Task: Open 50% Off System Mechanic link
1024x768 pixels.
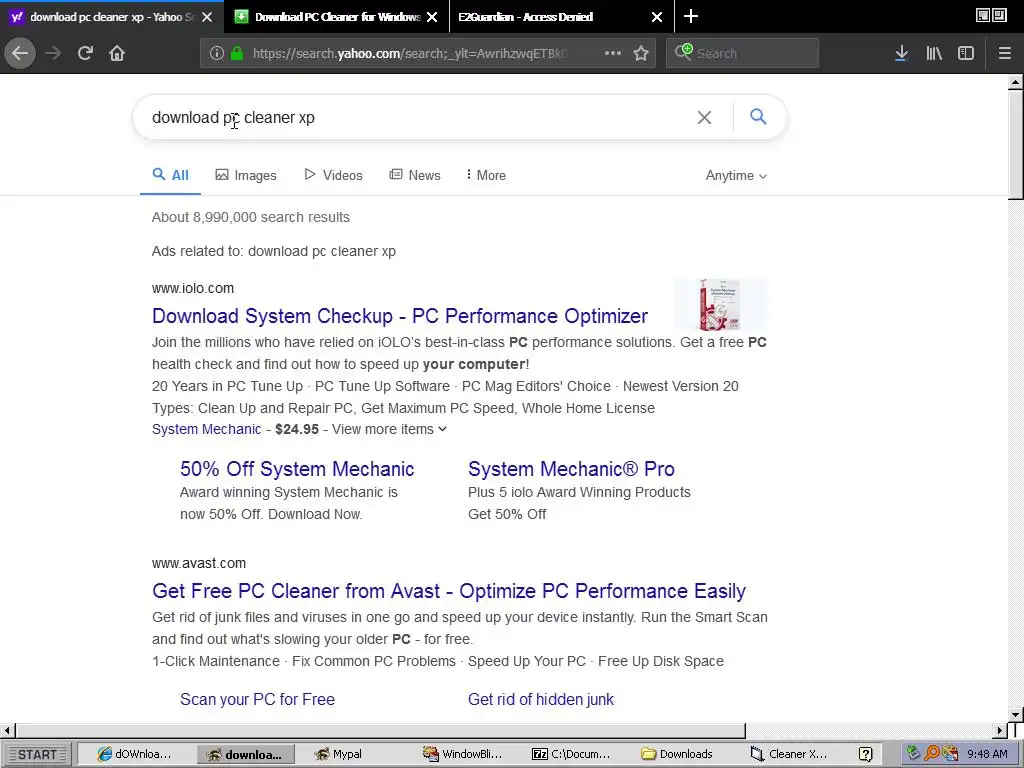Action: (x=297, y=469)
